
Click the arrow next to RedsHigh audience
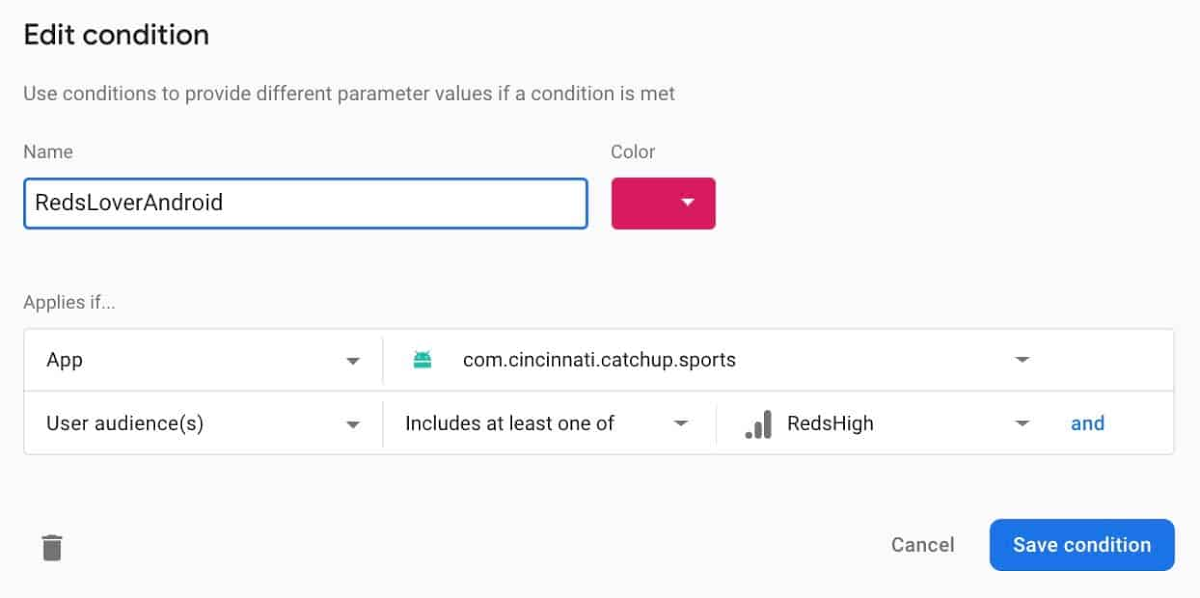[1022, 424]
